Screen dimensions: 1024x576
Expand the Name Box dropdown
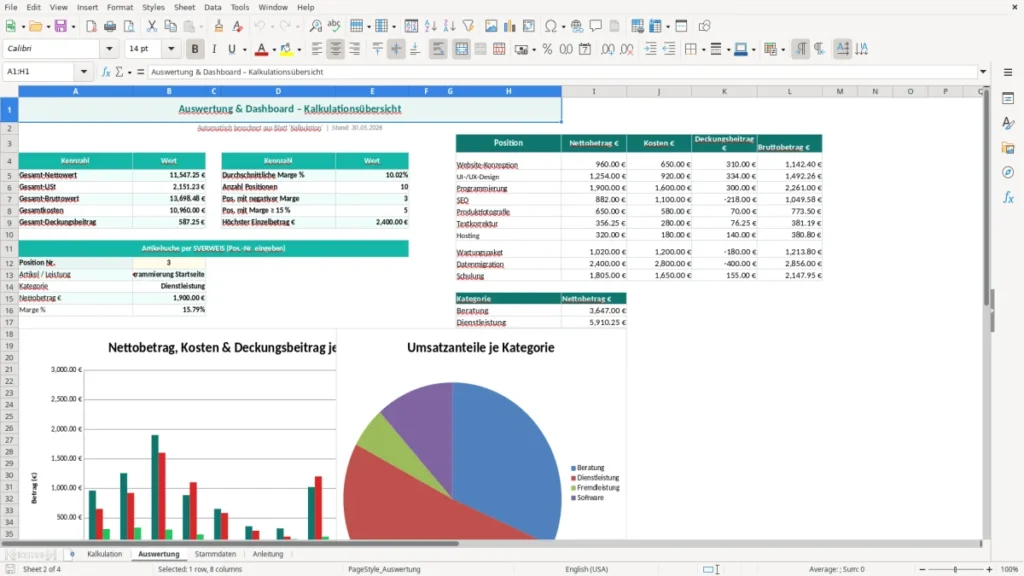point(84,72)
